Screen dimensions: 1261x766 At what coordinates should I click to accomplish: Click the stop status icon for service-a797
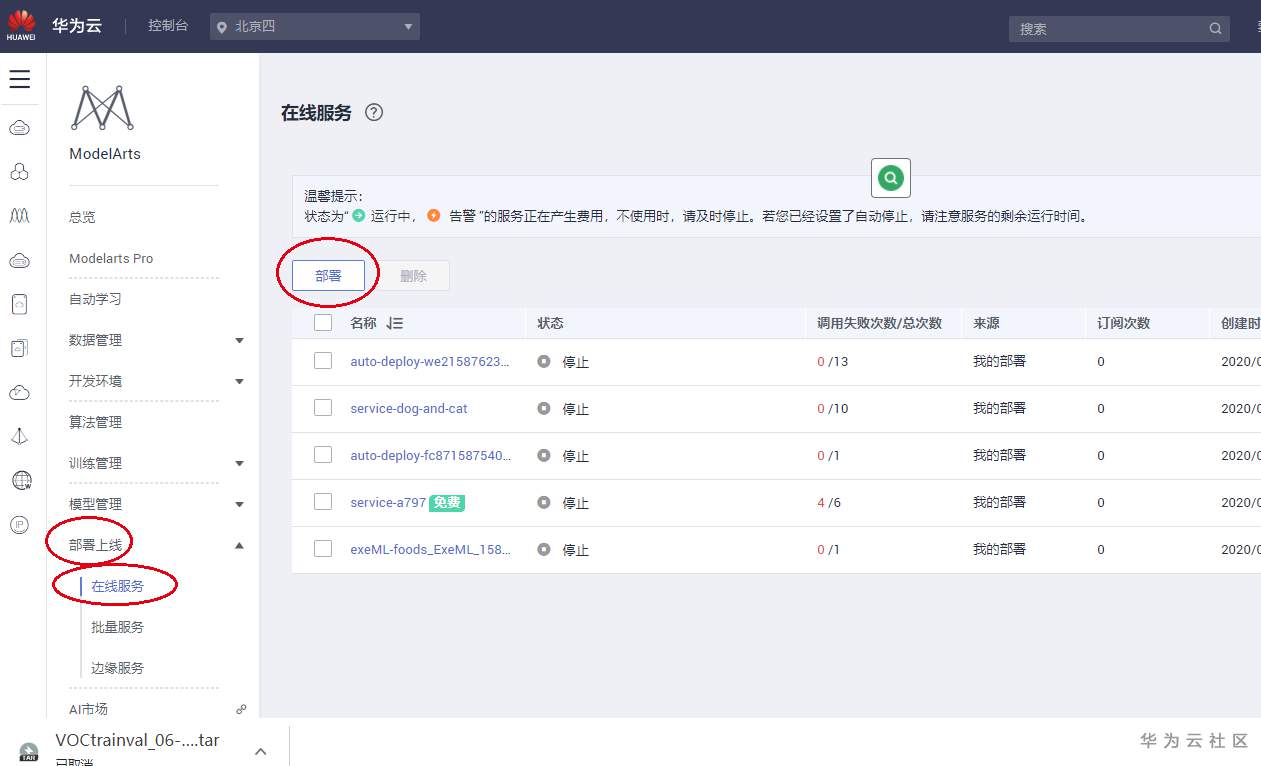(544, 502)
